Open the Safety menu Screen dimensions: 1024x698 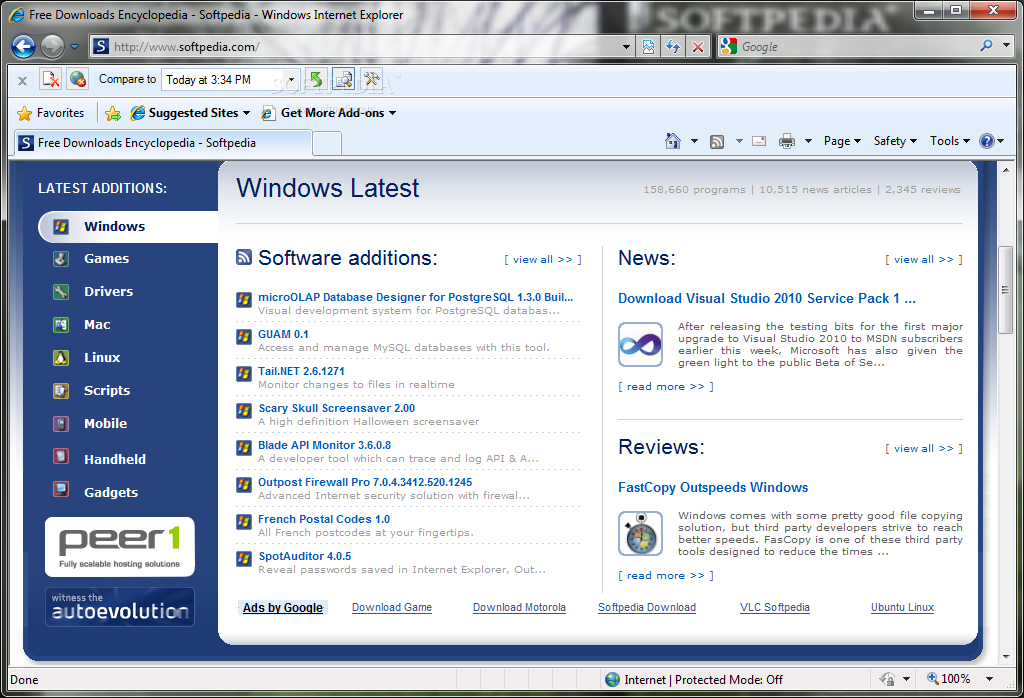click(x=895, y=141)
